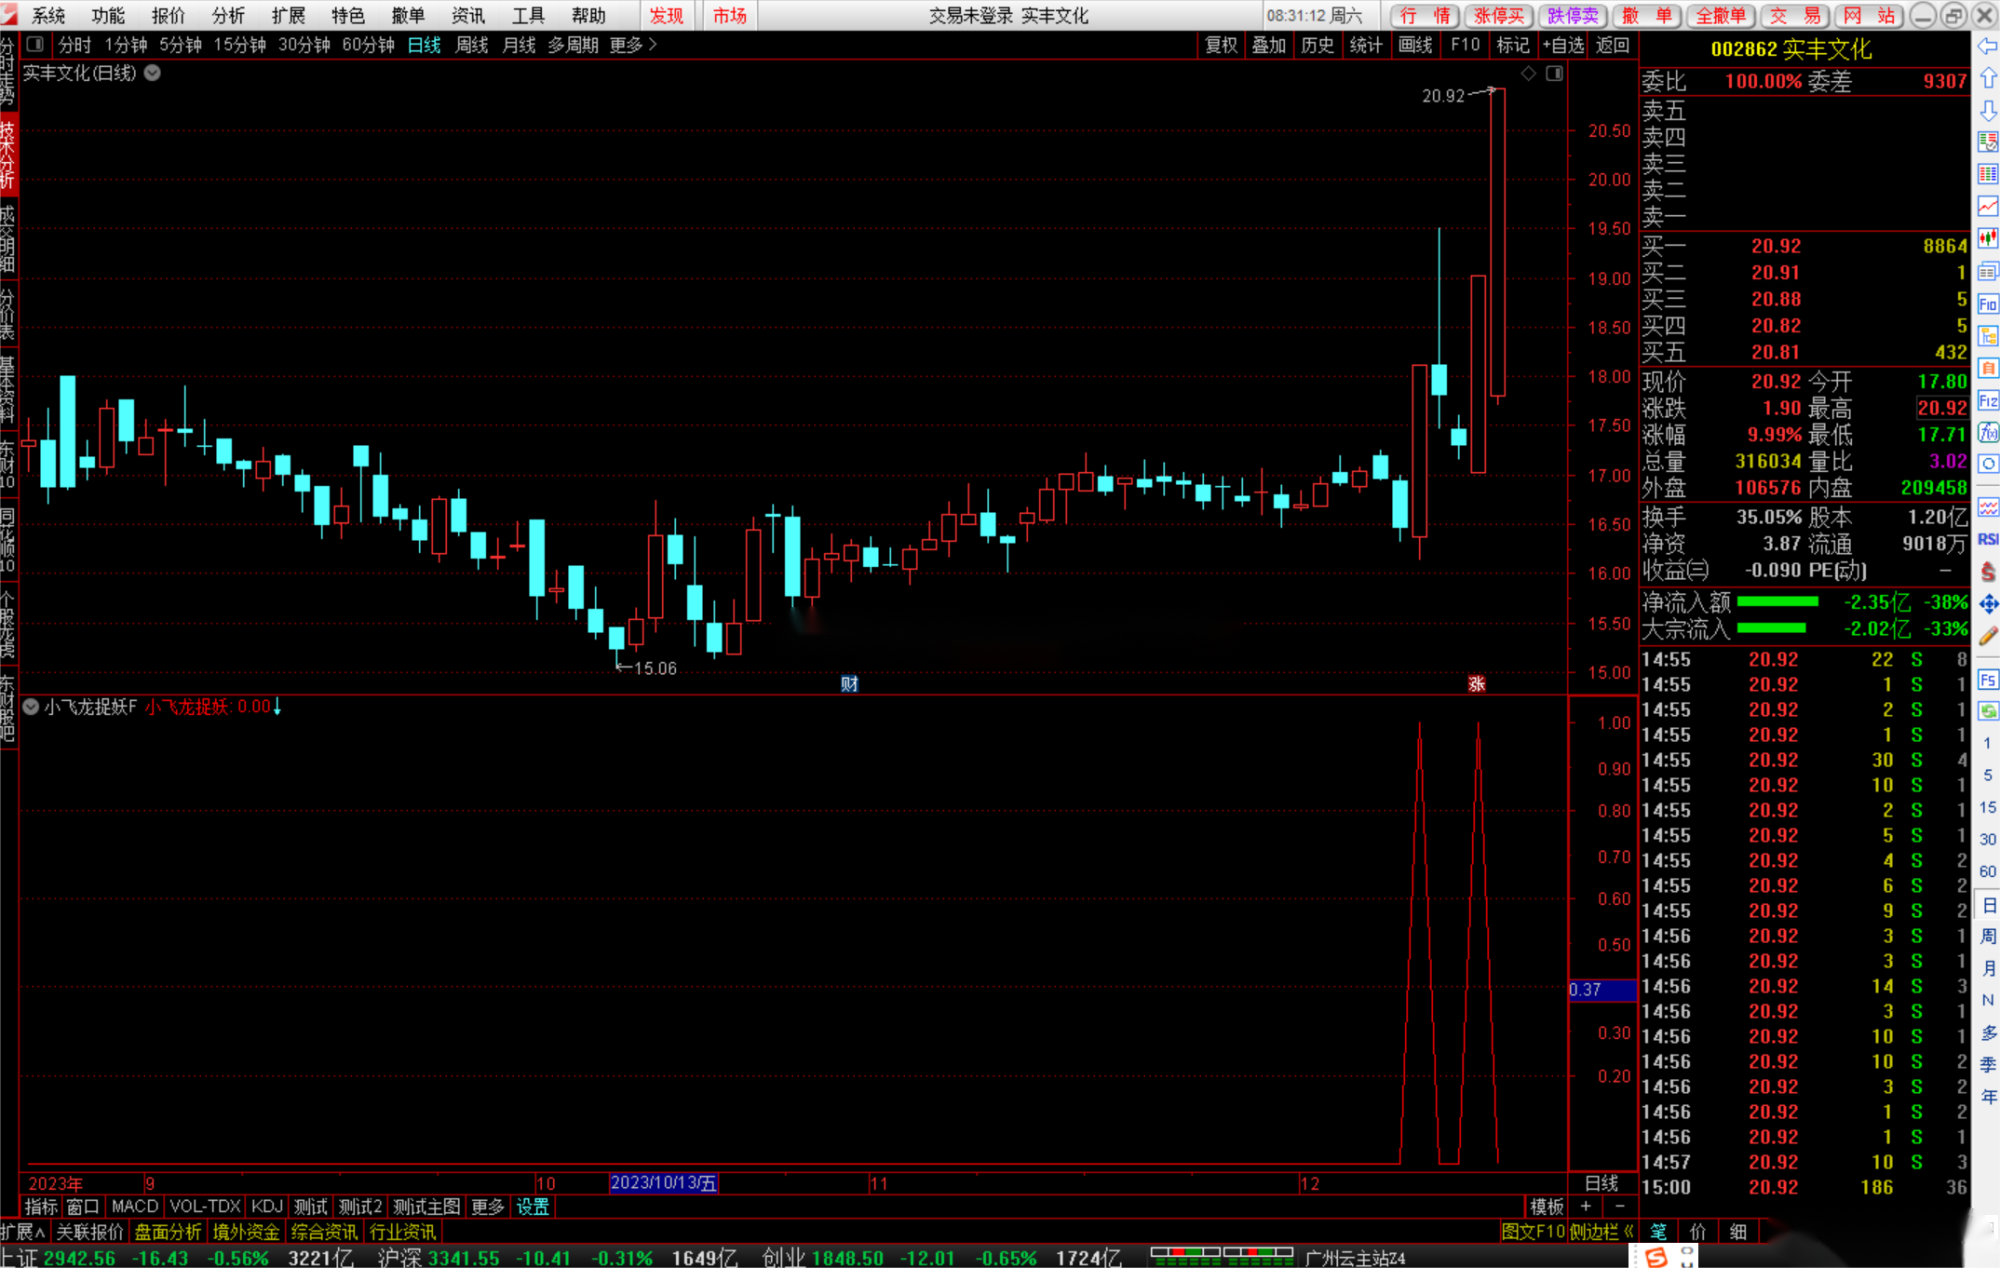Select the pencil drawing tool icon
Viewport: 2000px width, 1268px height.
1987,636
